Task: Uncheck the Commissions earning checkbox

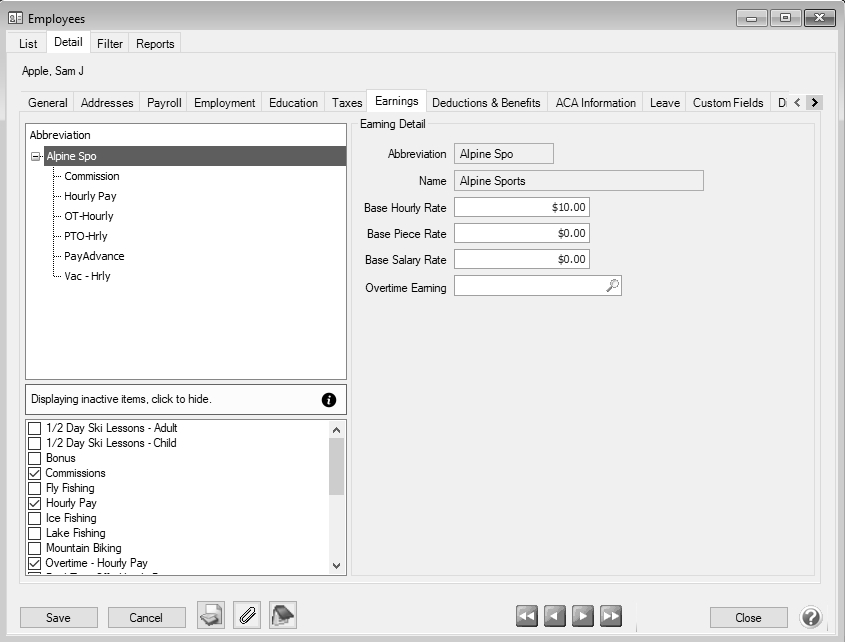Action: tap(35, 473)
